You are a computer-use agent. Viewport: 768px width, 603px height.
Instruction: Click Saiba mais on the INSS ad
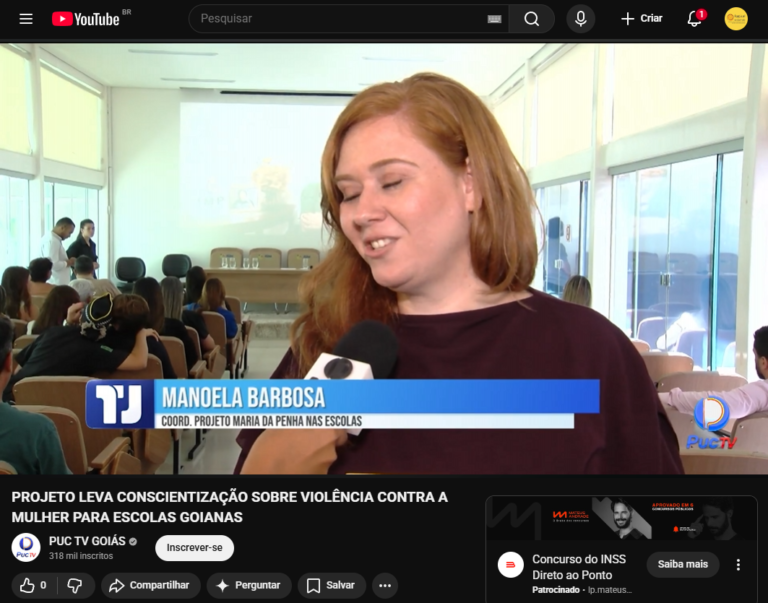(x=682, y=564)
